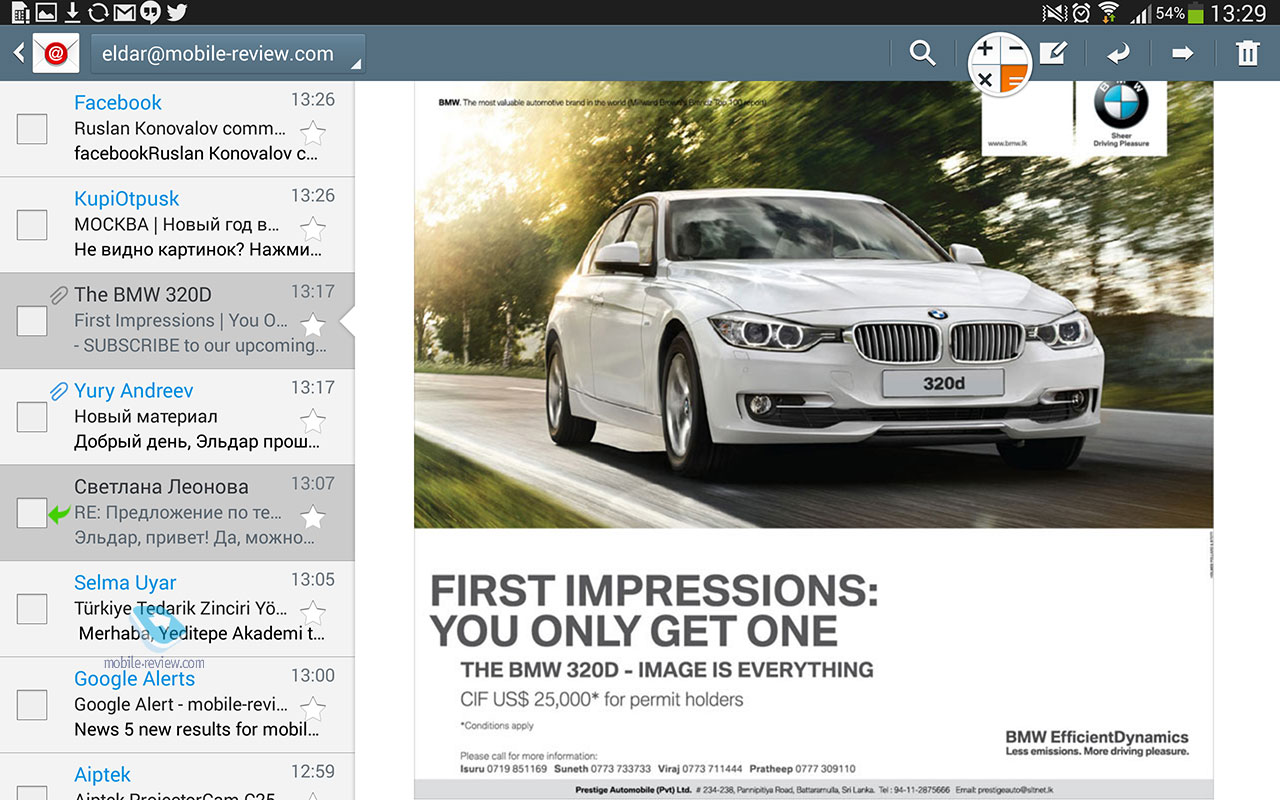Tap the download notification icon
1280x800 pixels.
click(72, 13)
